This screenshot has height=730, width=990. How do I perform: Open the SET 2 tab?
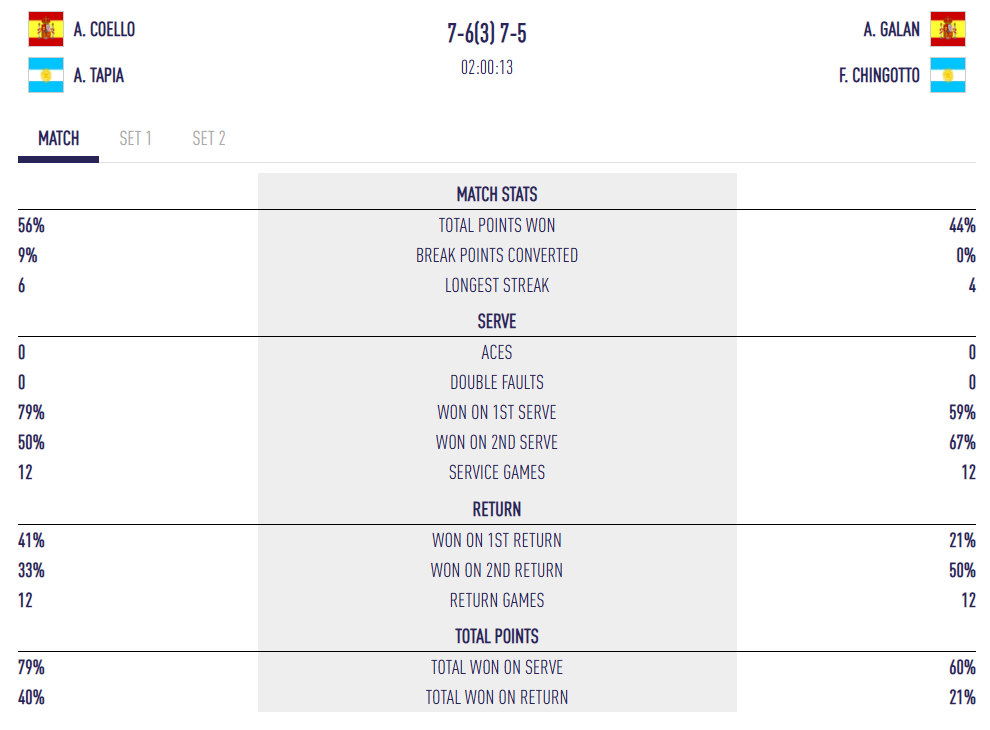(209, 139)
